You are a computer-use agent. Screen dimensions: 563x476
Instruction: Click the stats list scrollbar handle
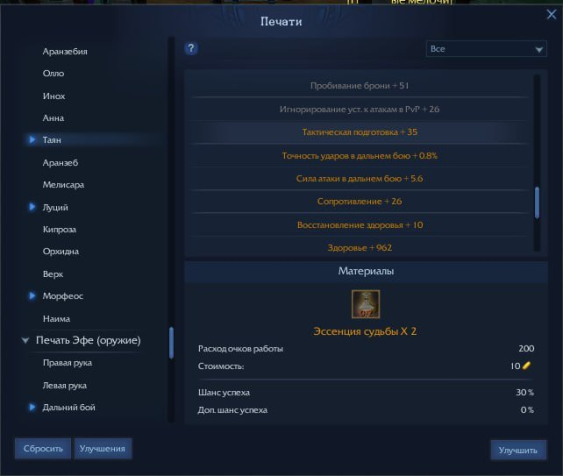point(537,203)
